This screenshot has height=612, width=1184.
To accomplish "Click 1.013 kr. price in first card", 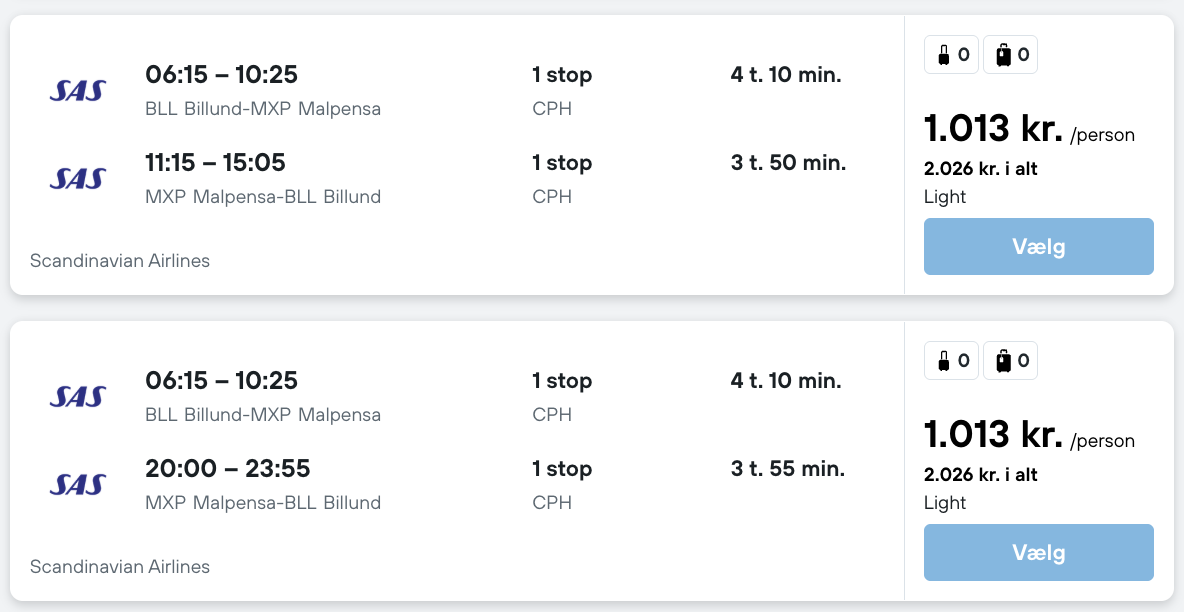I will pos(992,129).
